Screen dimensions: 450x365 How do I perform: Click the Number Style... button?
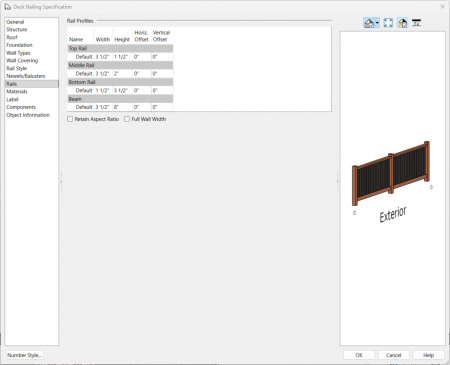tap(24, 355)
